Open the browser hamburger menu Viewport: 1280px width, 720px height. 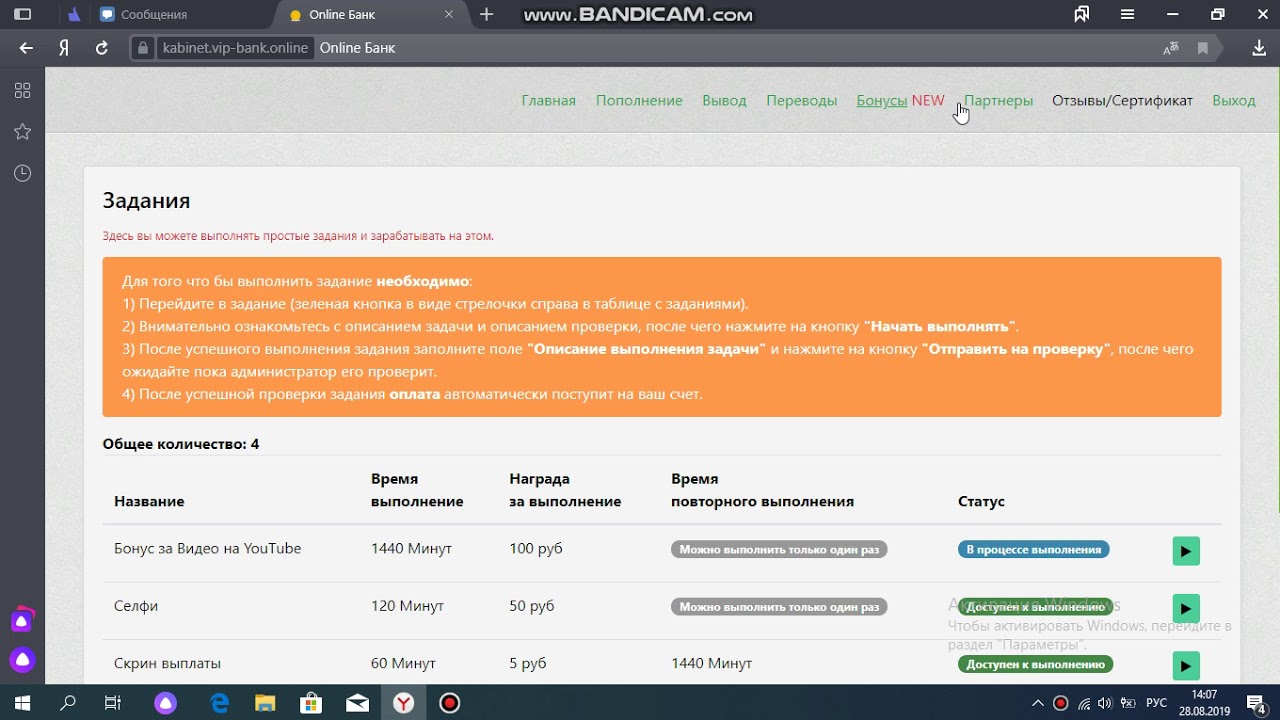click(1128, 15)
